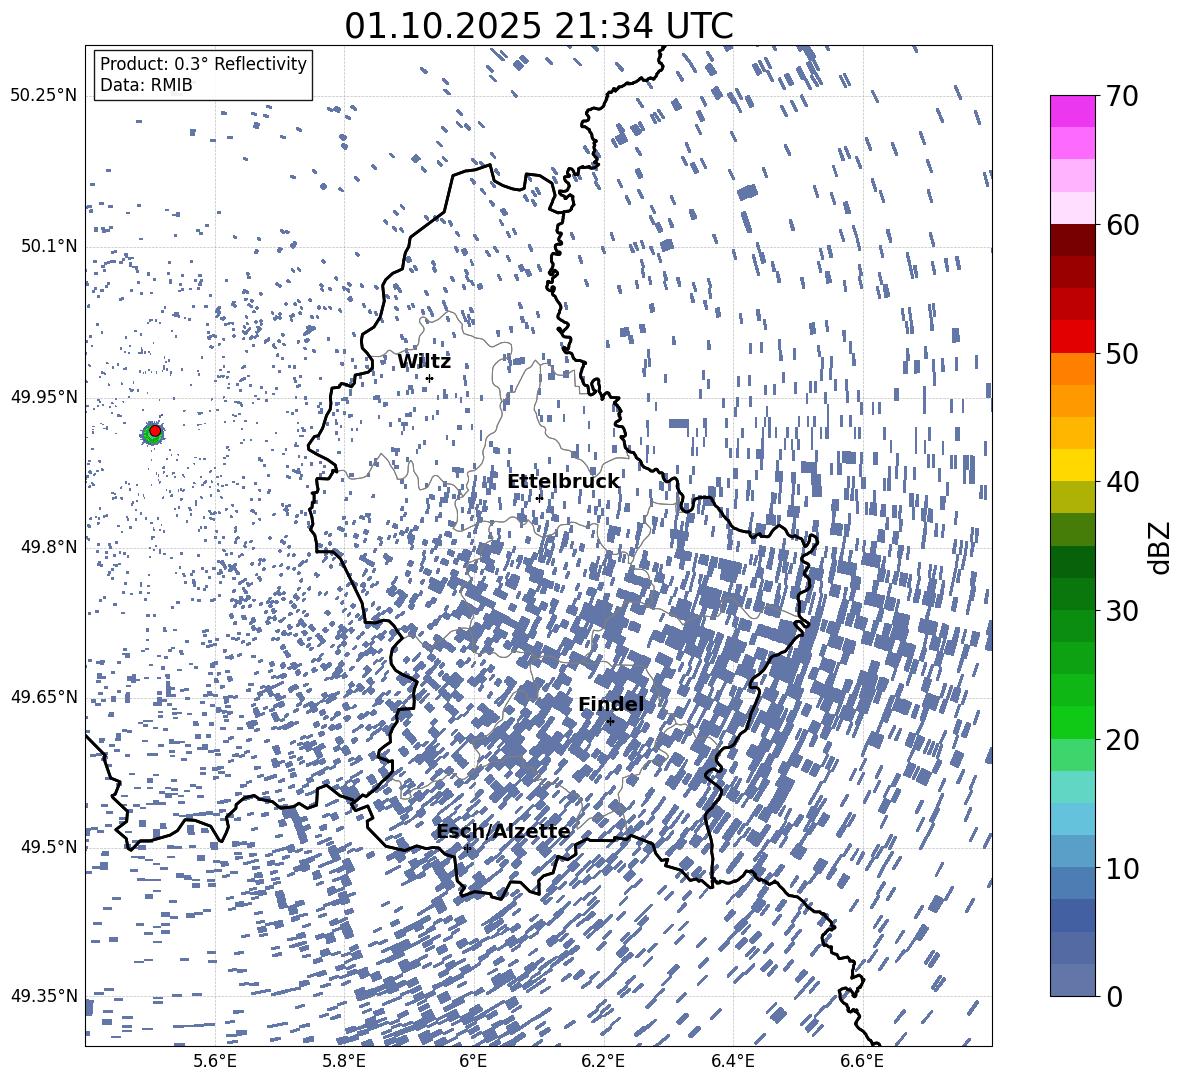Click the 5.6°E longitude tick label
Viewport: 1184px width, 1081px height.
(x=215, y=1061)
